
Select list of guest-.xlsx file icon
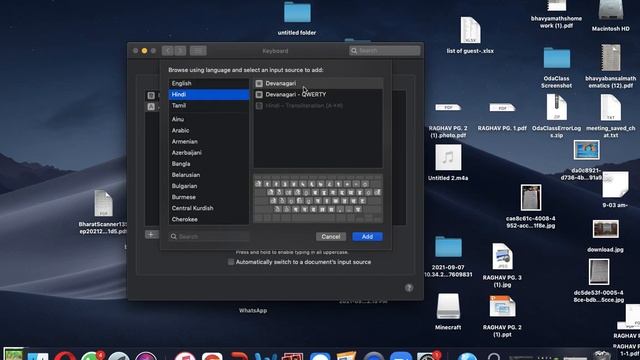pyautogui.click(x=470, y=29)
